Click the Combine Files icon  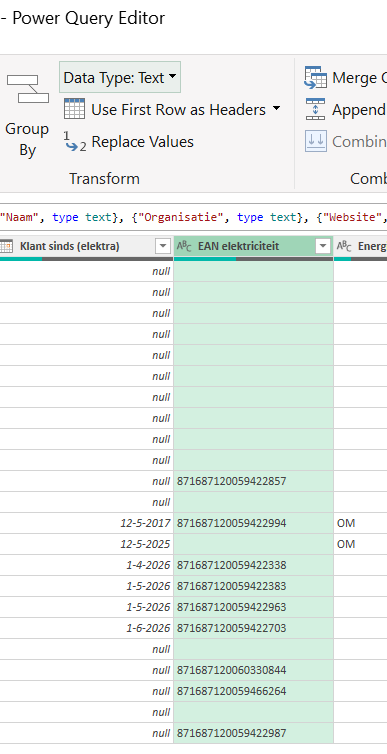click(315, 141)
